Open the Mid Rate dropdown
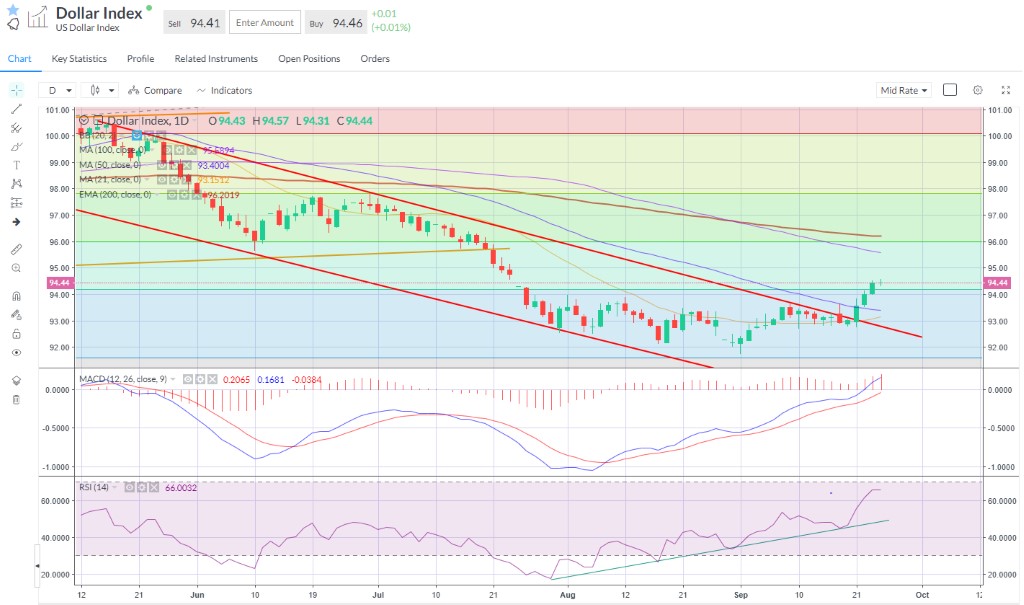This screenshot has height=605, width=1024. 904,90
